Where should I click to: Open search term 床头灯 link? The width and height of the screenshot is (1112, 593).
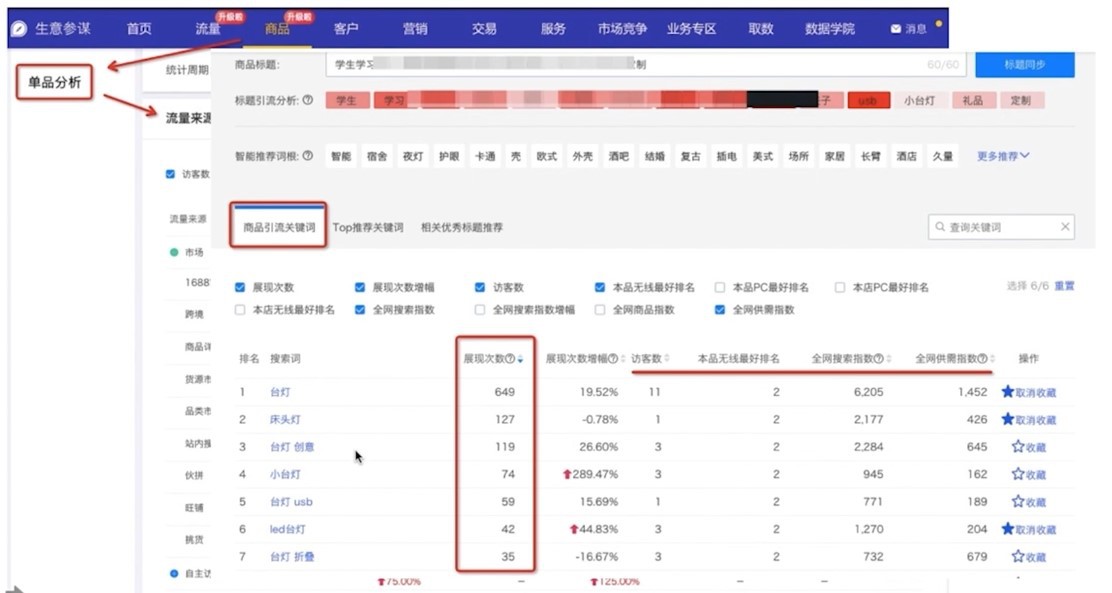(x=285, y=419)
